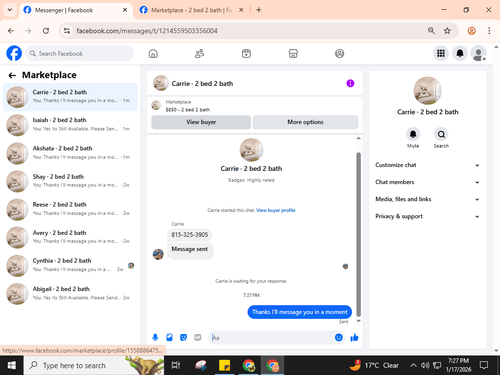Expand Chat members section

(427, 182)
